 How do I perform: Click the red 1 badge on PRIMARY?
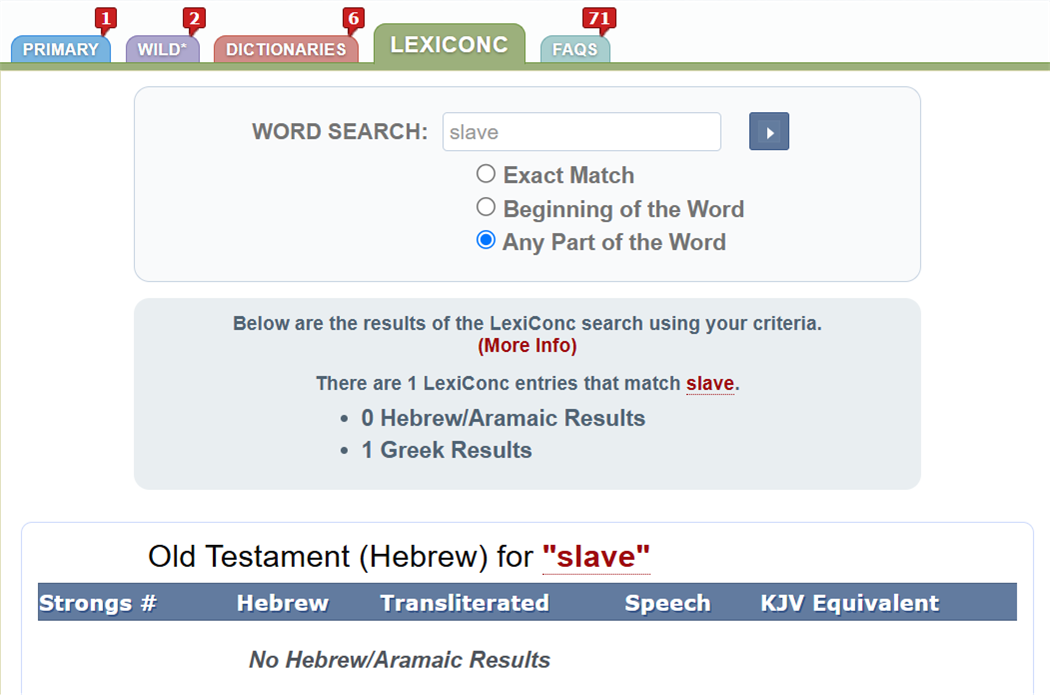(x=105, y=19)
